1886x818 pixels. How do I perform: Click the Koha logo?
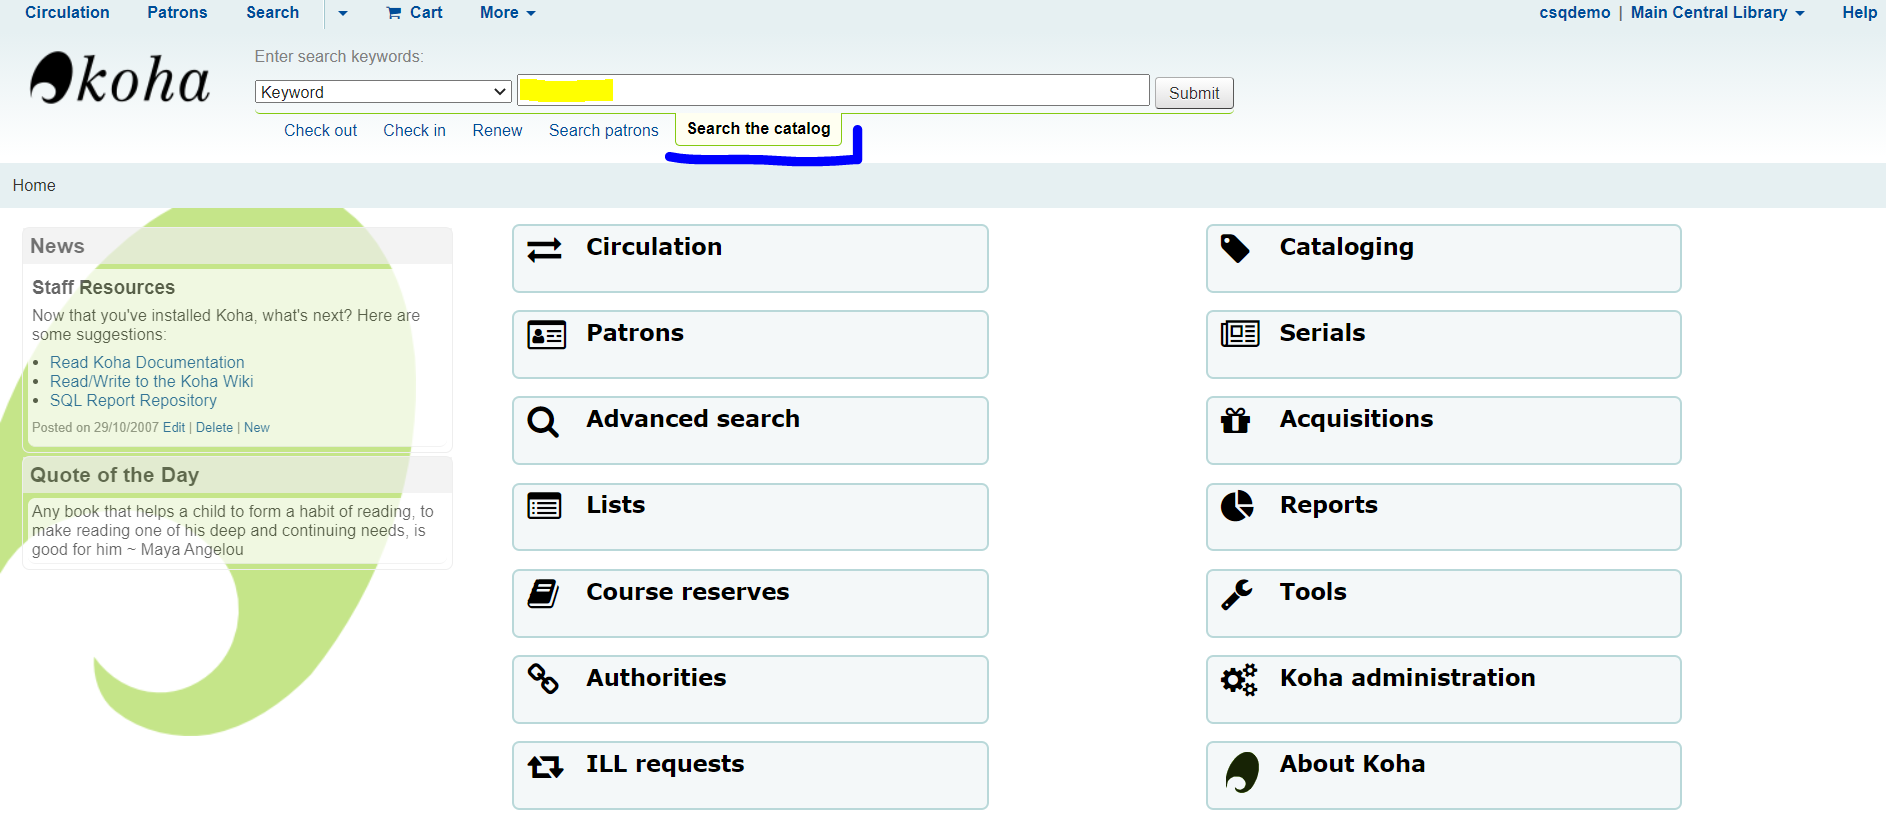pos(119,78)
